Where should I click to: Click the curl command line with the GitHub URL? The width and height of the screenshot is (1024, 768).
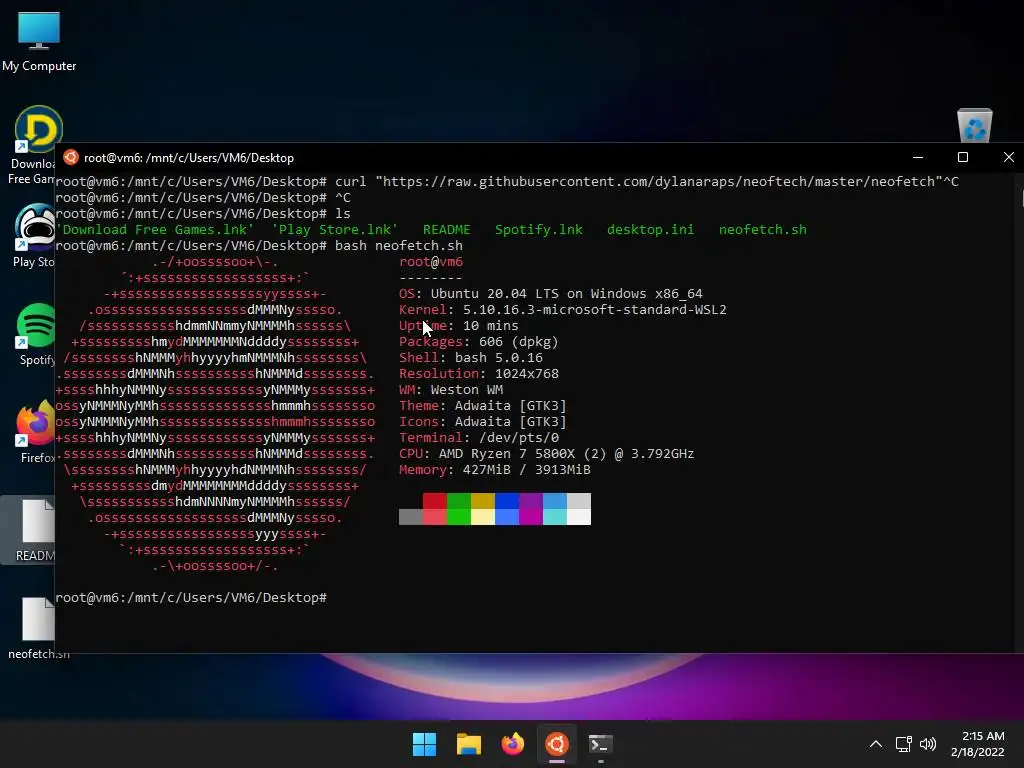(x=507, y=182)
